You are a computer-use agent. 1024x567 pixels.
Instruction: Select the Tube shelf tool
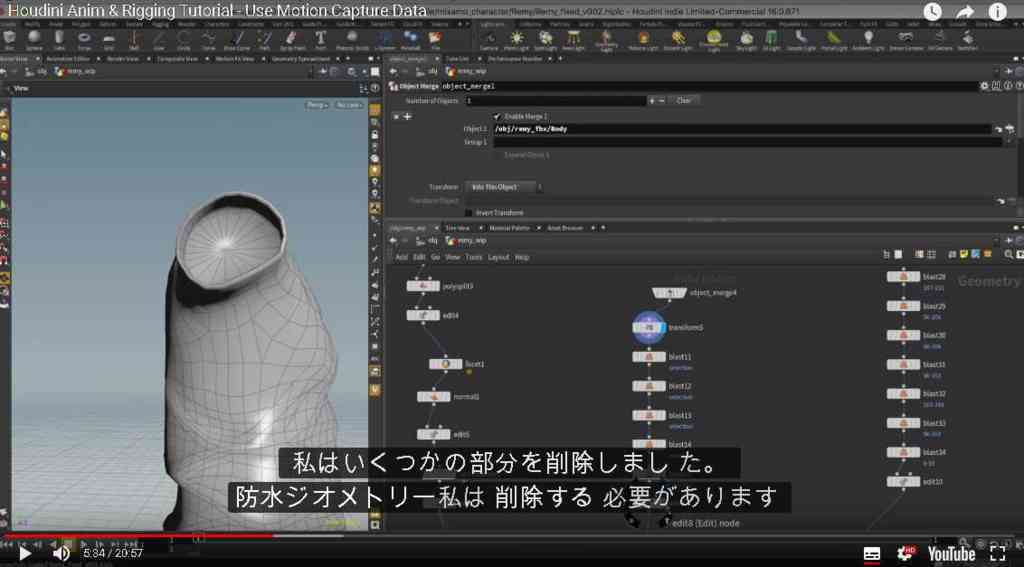click(x=59, y=40)
